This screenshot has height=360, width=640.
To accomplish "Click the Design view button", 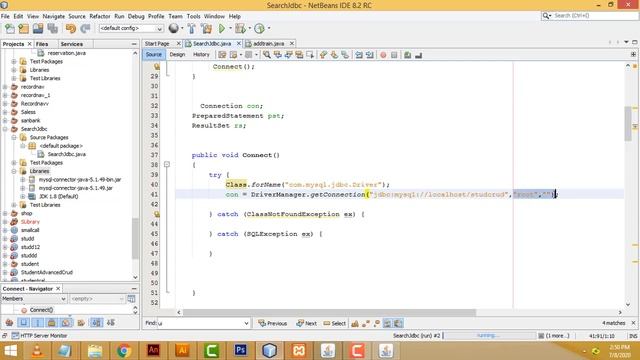I will pos(177,55).
